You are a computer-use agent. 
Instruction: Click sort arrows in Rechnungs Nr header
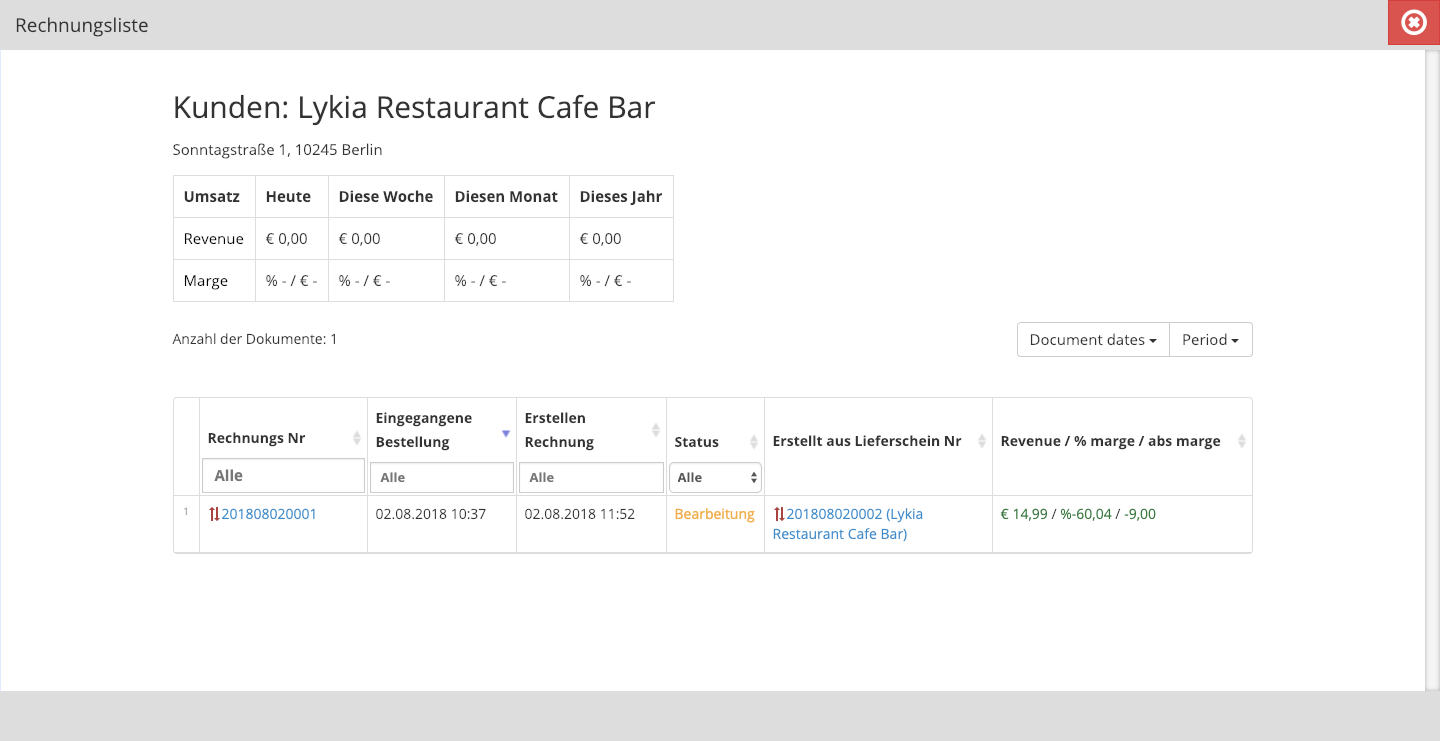(x=357, y=438)
